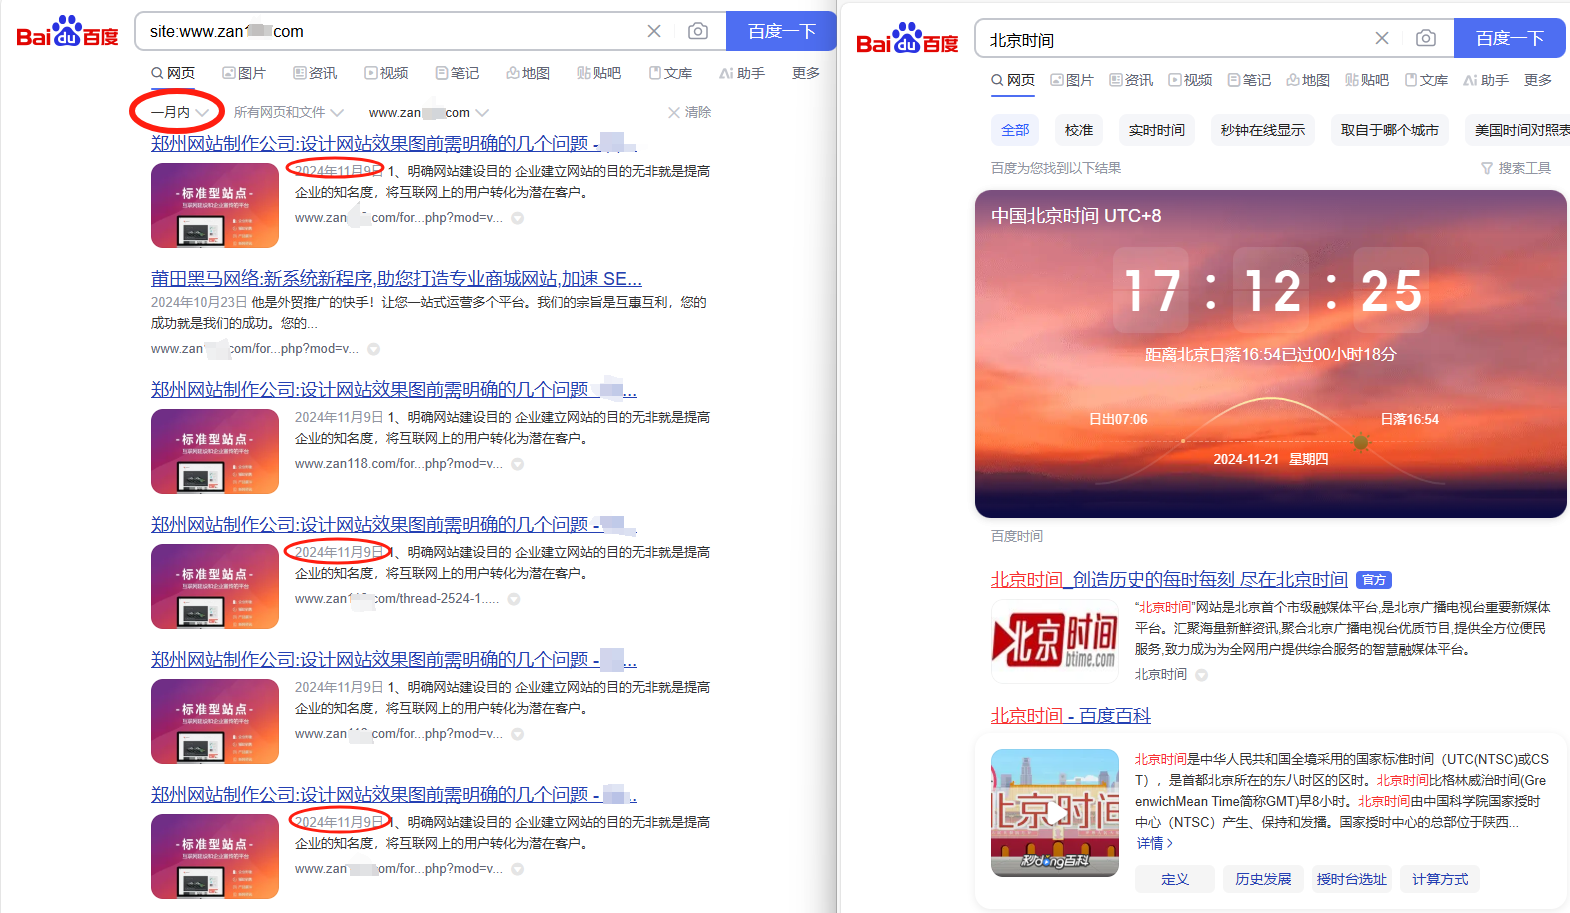
Task: Open the 莆田黑马网络 result title
Action: coord(396,278)
